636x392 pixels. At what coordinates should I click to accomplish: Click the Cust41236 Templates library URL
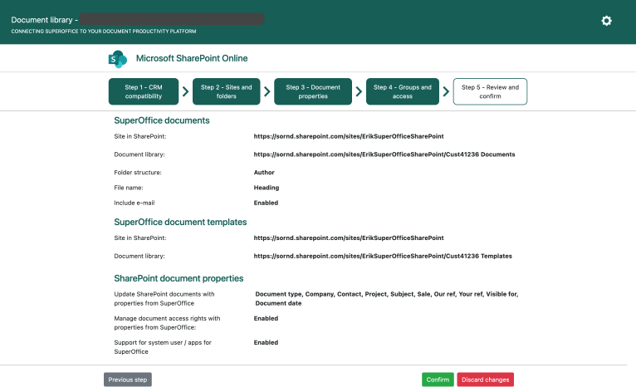[x=382, y=256]
